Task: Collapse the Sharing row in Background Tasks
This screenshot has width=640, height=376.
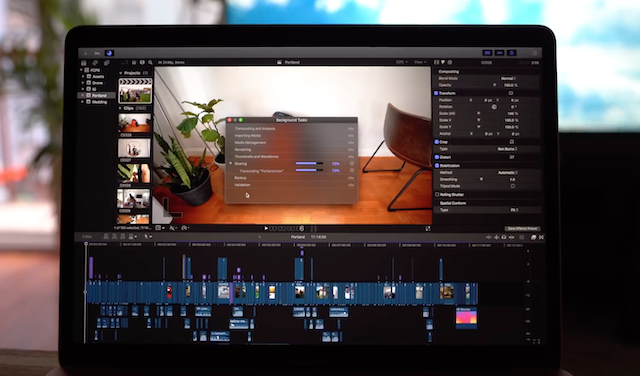Action: point(231,163)
